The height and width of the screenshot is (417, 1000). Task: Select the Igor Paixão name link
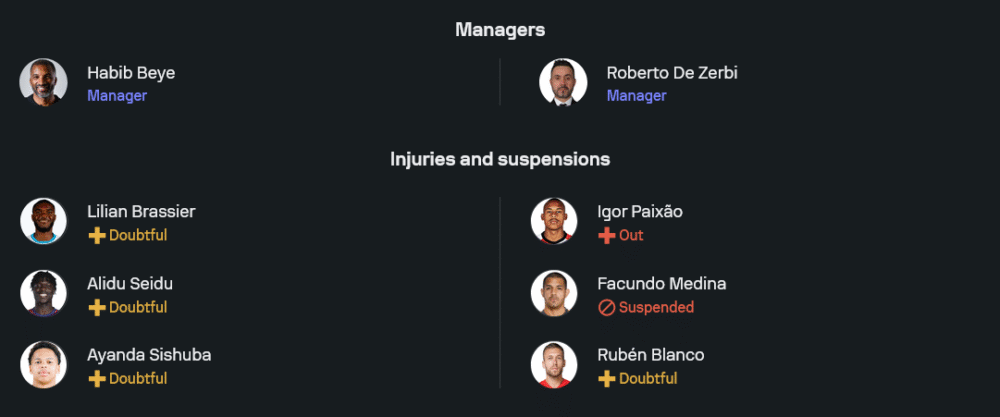click(x=640, y=212)
